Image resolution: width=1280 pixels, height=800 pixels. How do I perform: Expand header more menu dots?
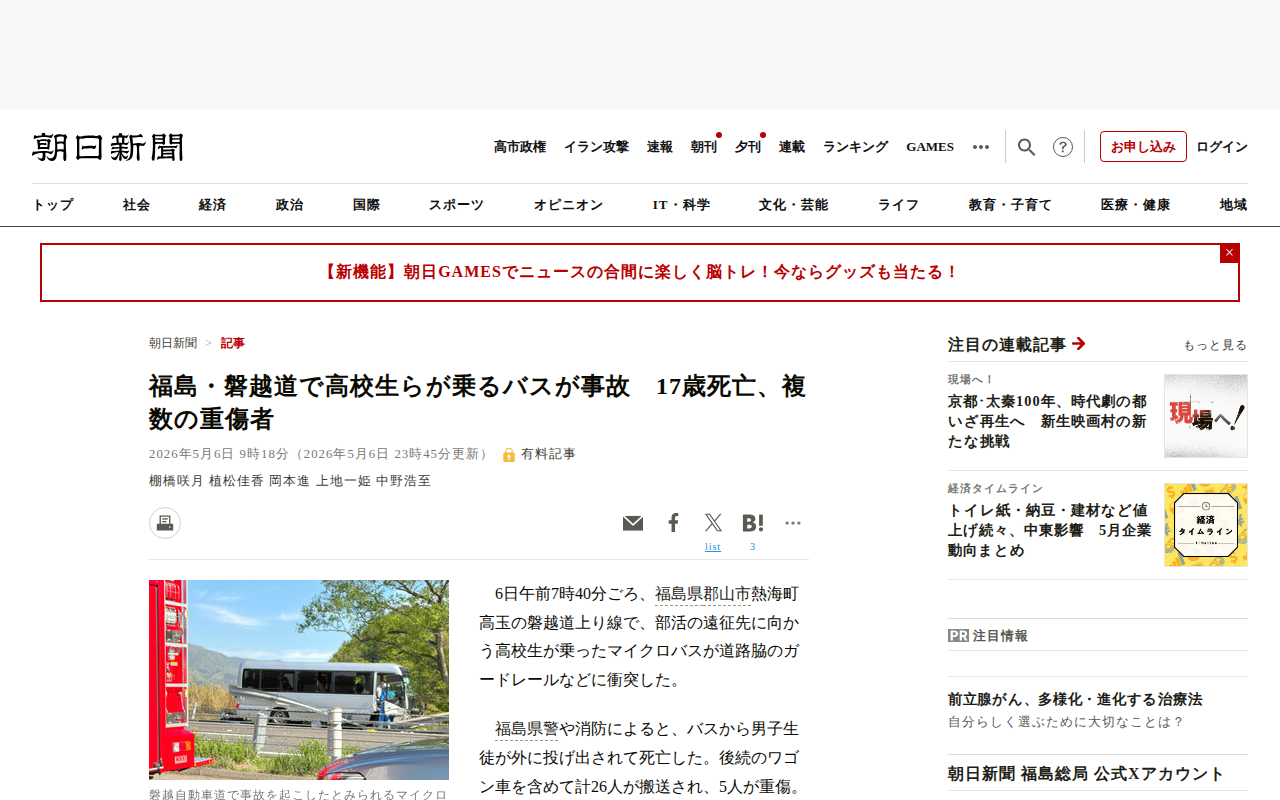(x=981, y=147)
